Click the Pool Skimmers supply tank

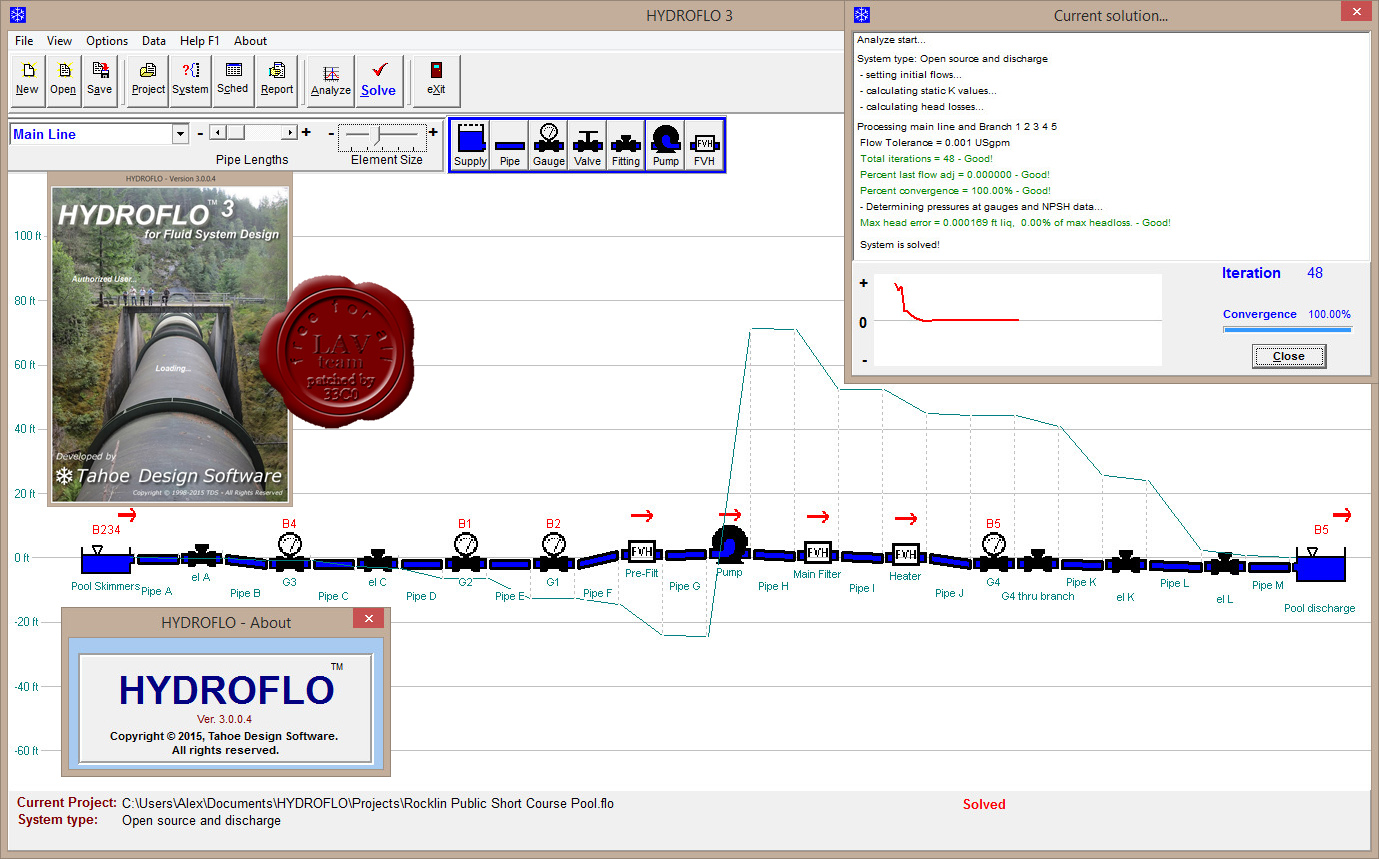pos(107,560)
